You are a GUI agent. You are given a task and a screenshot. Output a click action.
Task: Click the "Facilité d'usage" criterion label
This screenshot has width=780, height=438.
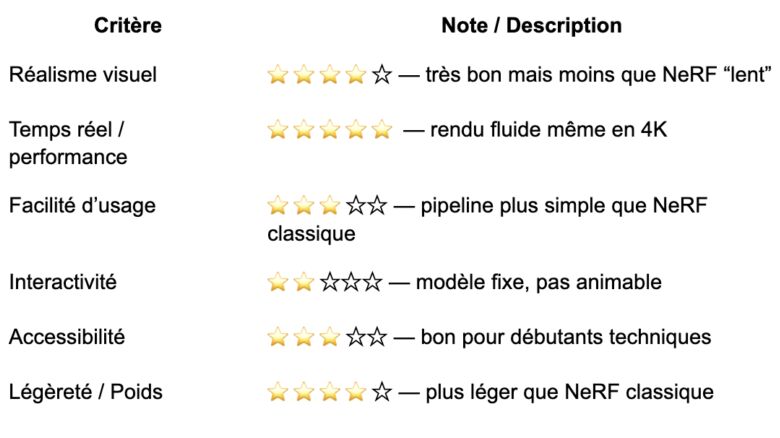click(82, 206)
